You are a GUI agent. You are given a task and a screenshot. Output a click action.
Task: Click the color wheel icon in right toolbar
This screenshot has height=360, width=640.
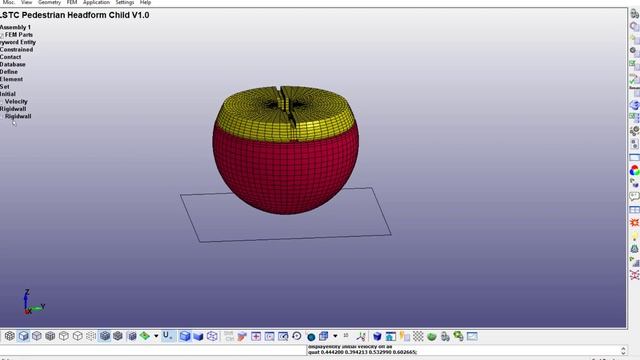(x=634, y=170)
